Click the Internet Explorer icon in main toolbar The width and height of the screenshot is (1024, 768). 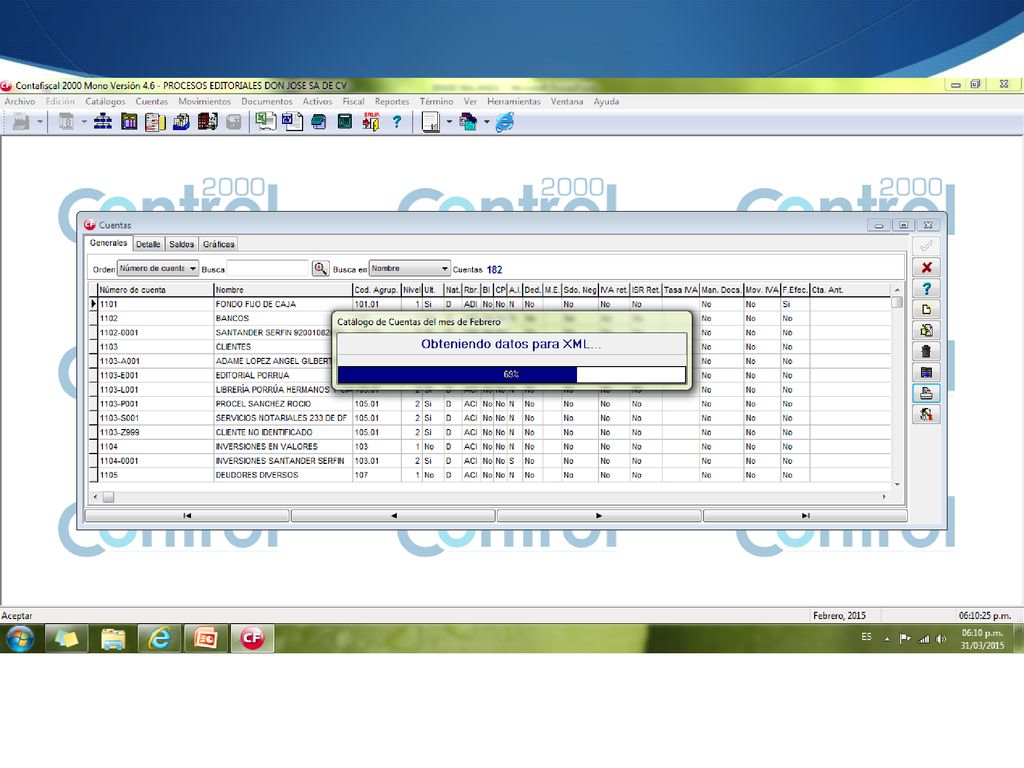tap(505, 122)
